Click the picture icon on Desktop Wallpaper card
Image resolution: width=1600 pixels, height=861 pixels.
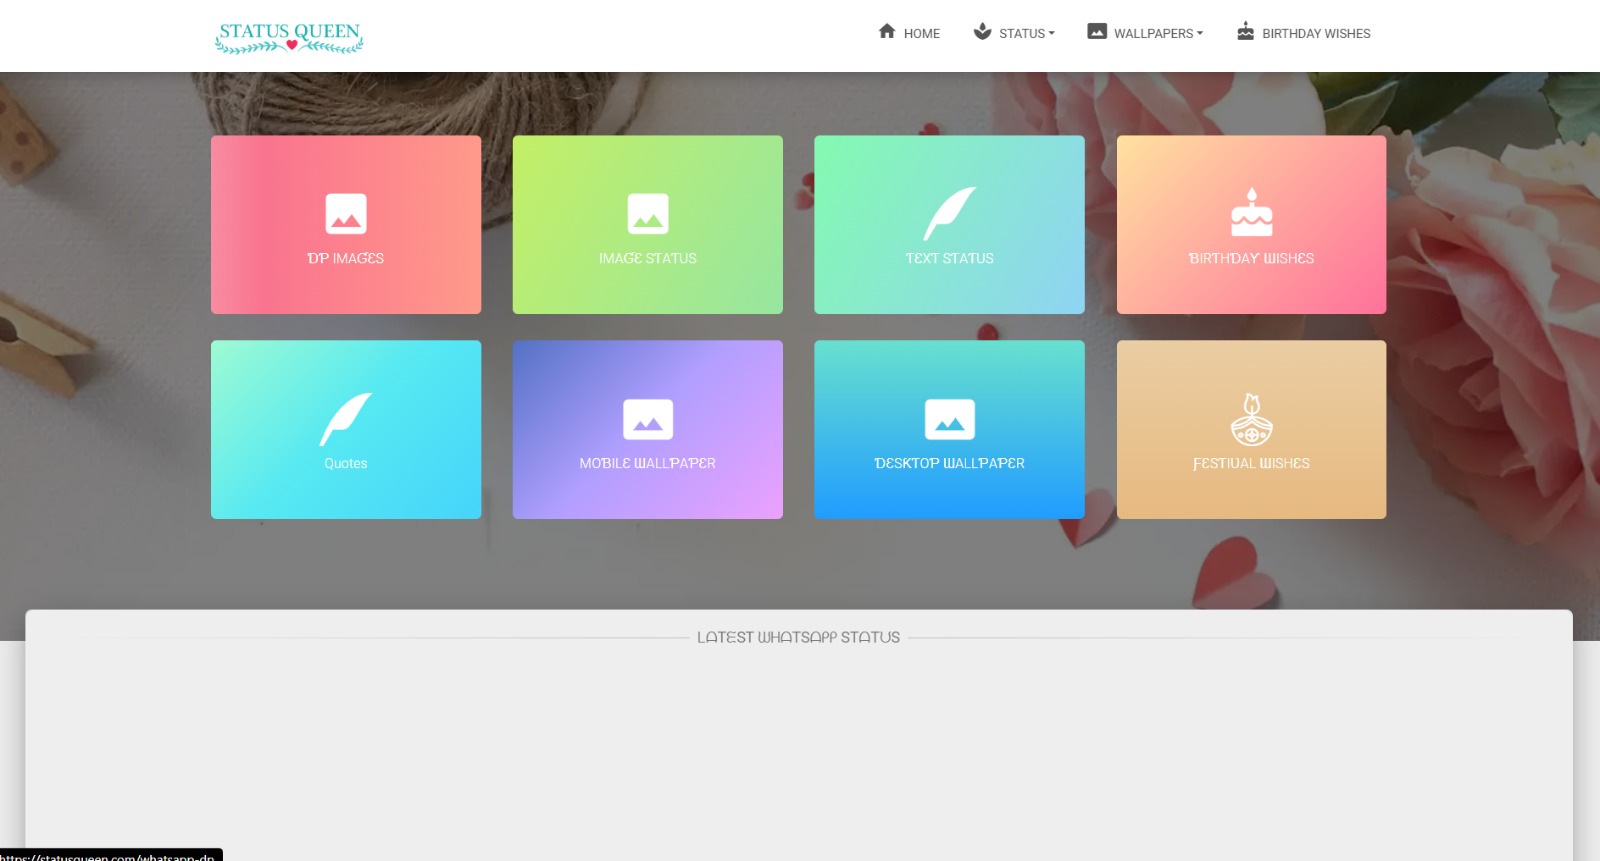[x=949, y=420]
